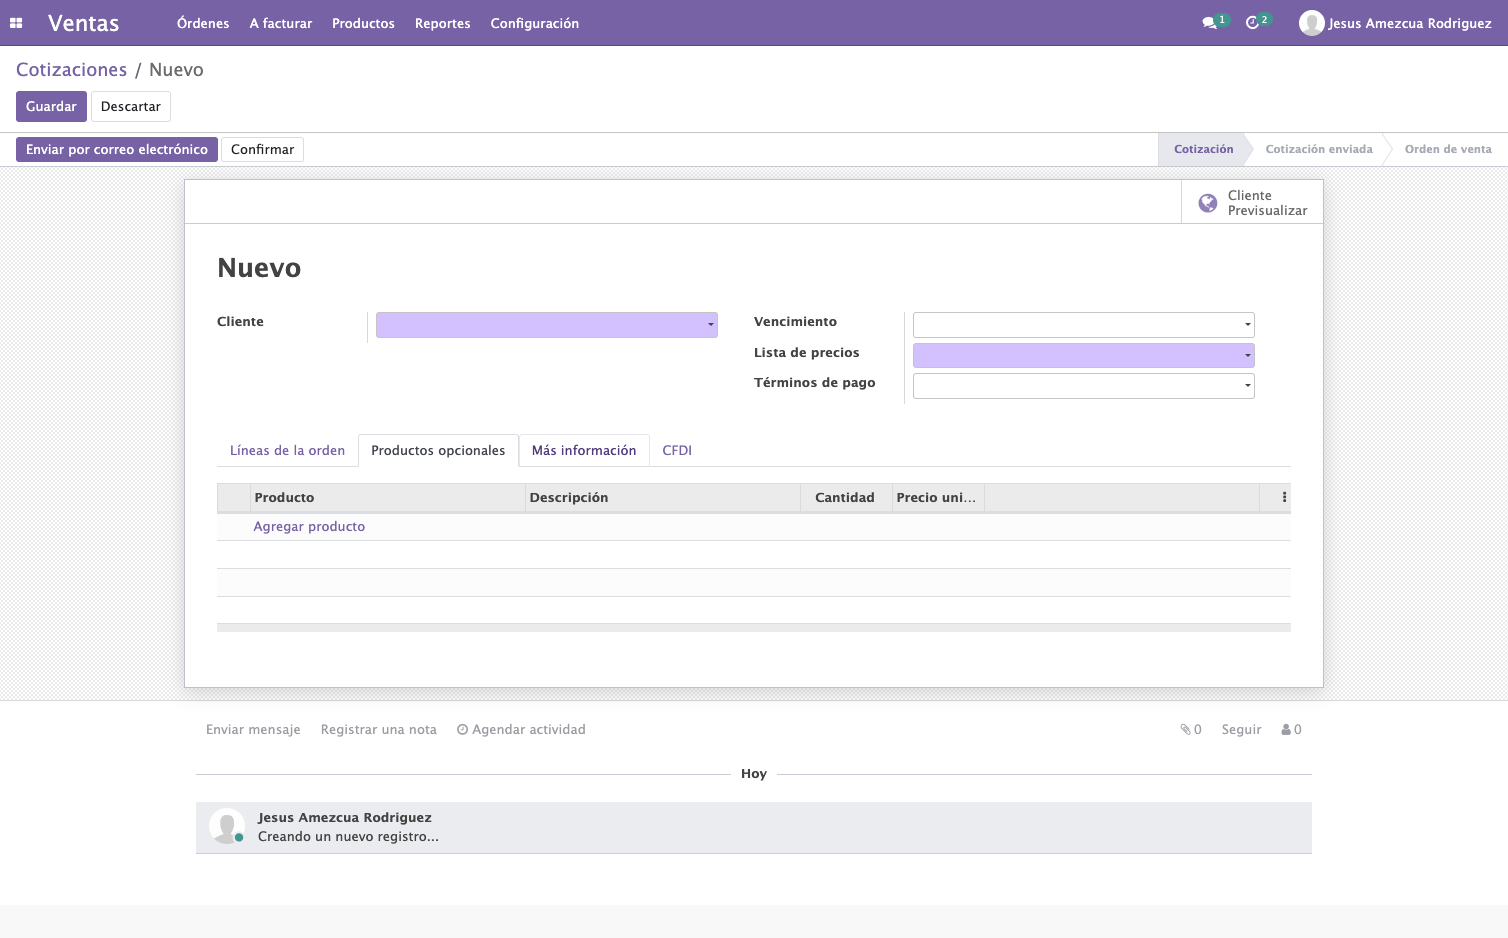This screenshot has height=938, width=1508.
Task: Switch to Más información tab
Action: point(584,451)
